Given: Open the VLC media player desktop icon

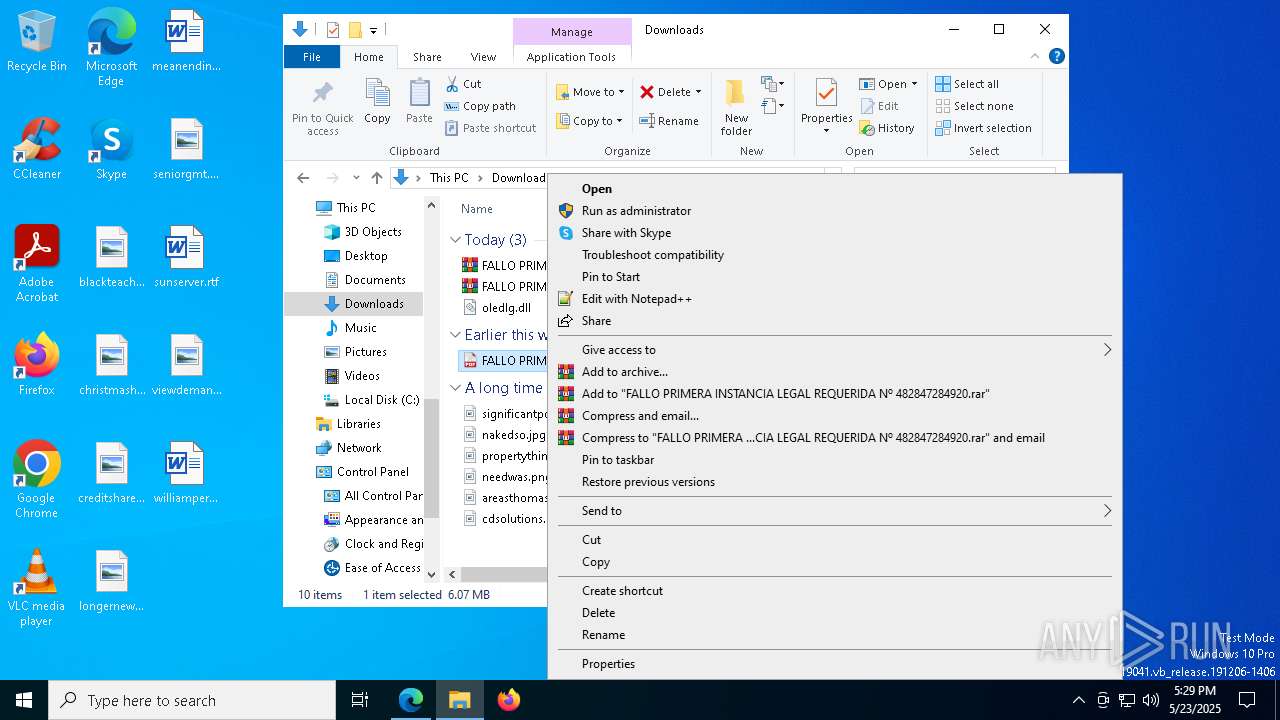Looking at the screenshot, I should pos(37,588).
